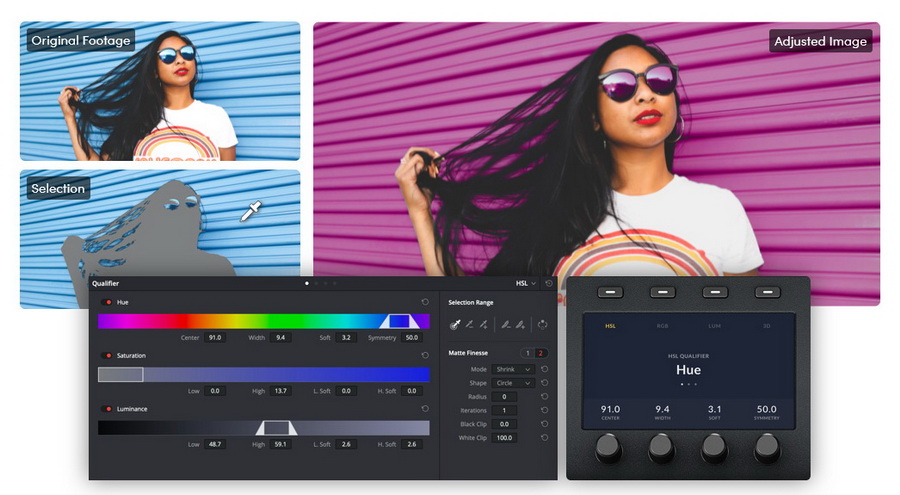Click the Saturation range bar

[x=263, y=374]
